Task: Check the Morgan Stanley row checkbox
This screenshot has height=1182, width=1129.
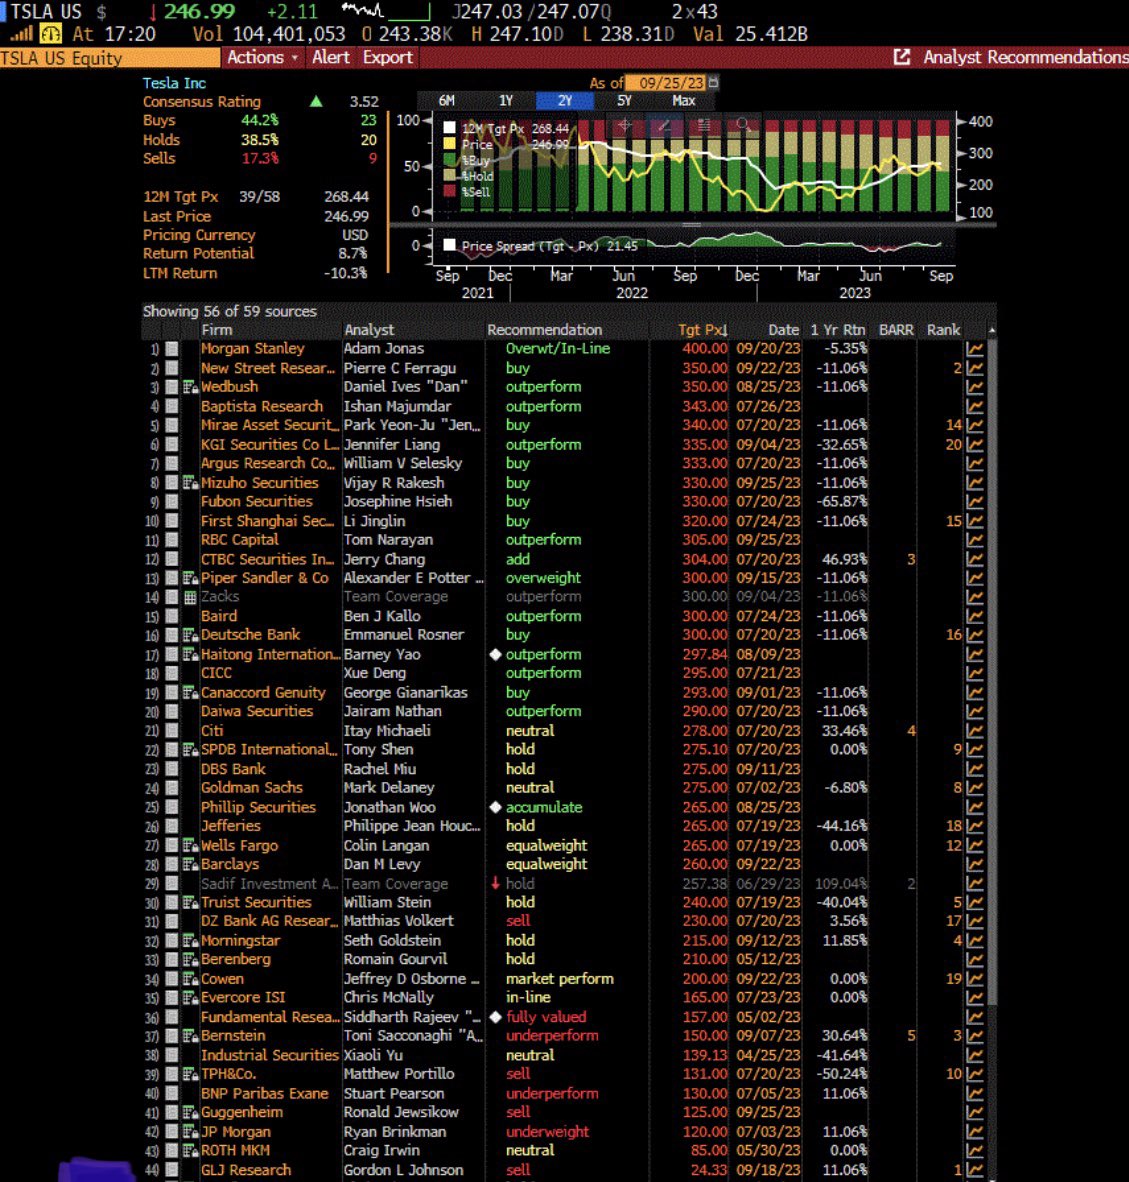Action: [x=172, y=349]
